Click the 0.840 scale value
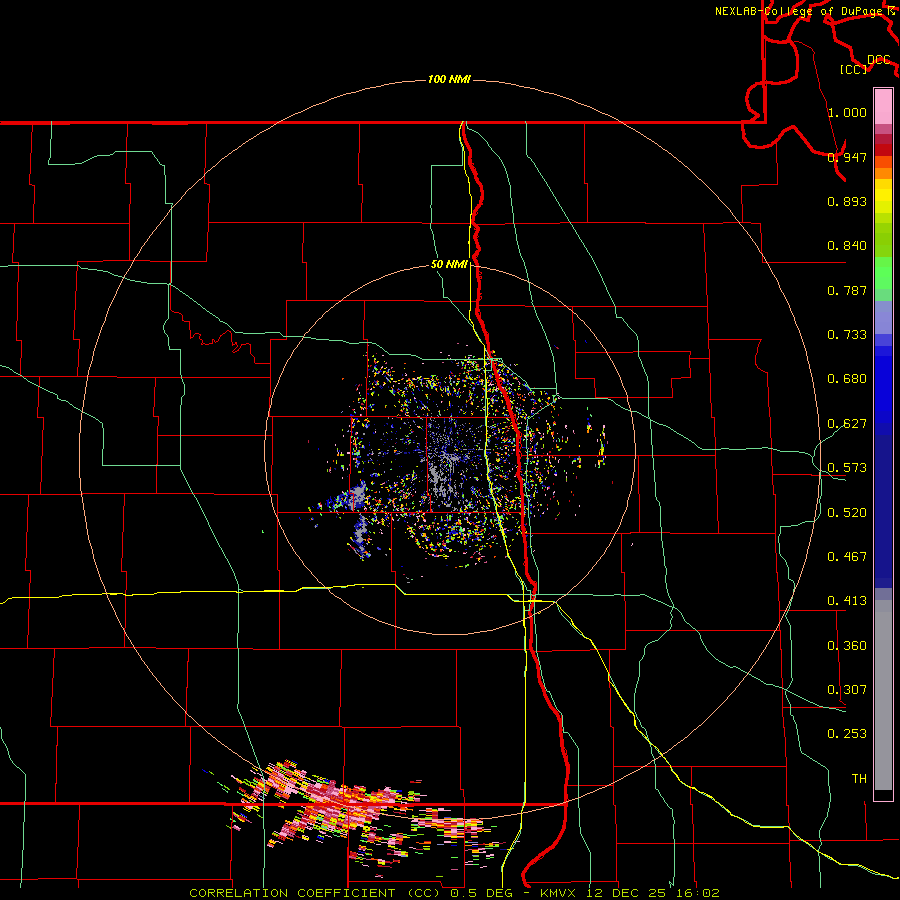Screen dimensions: 900x900 coord(847,246)
